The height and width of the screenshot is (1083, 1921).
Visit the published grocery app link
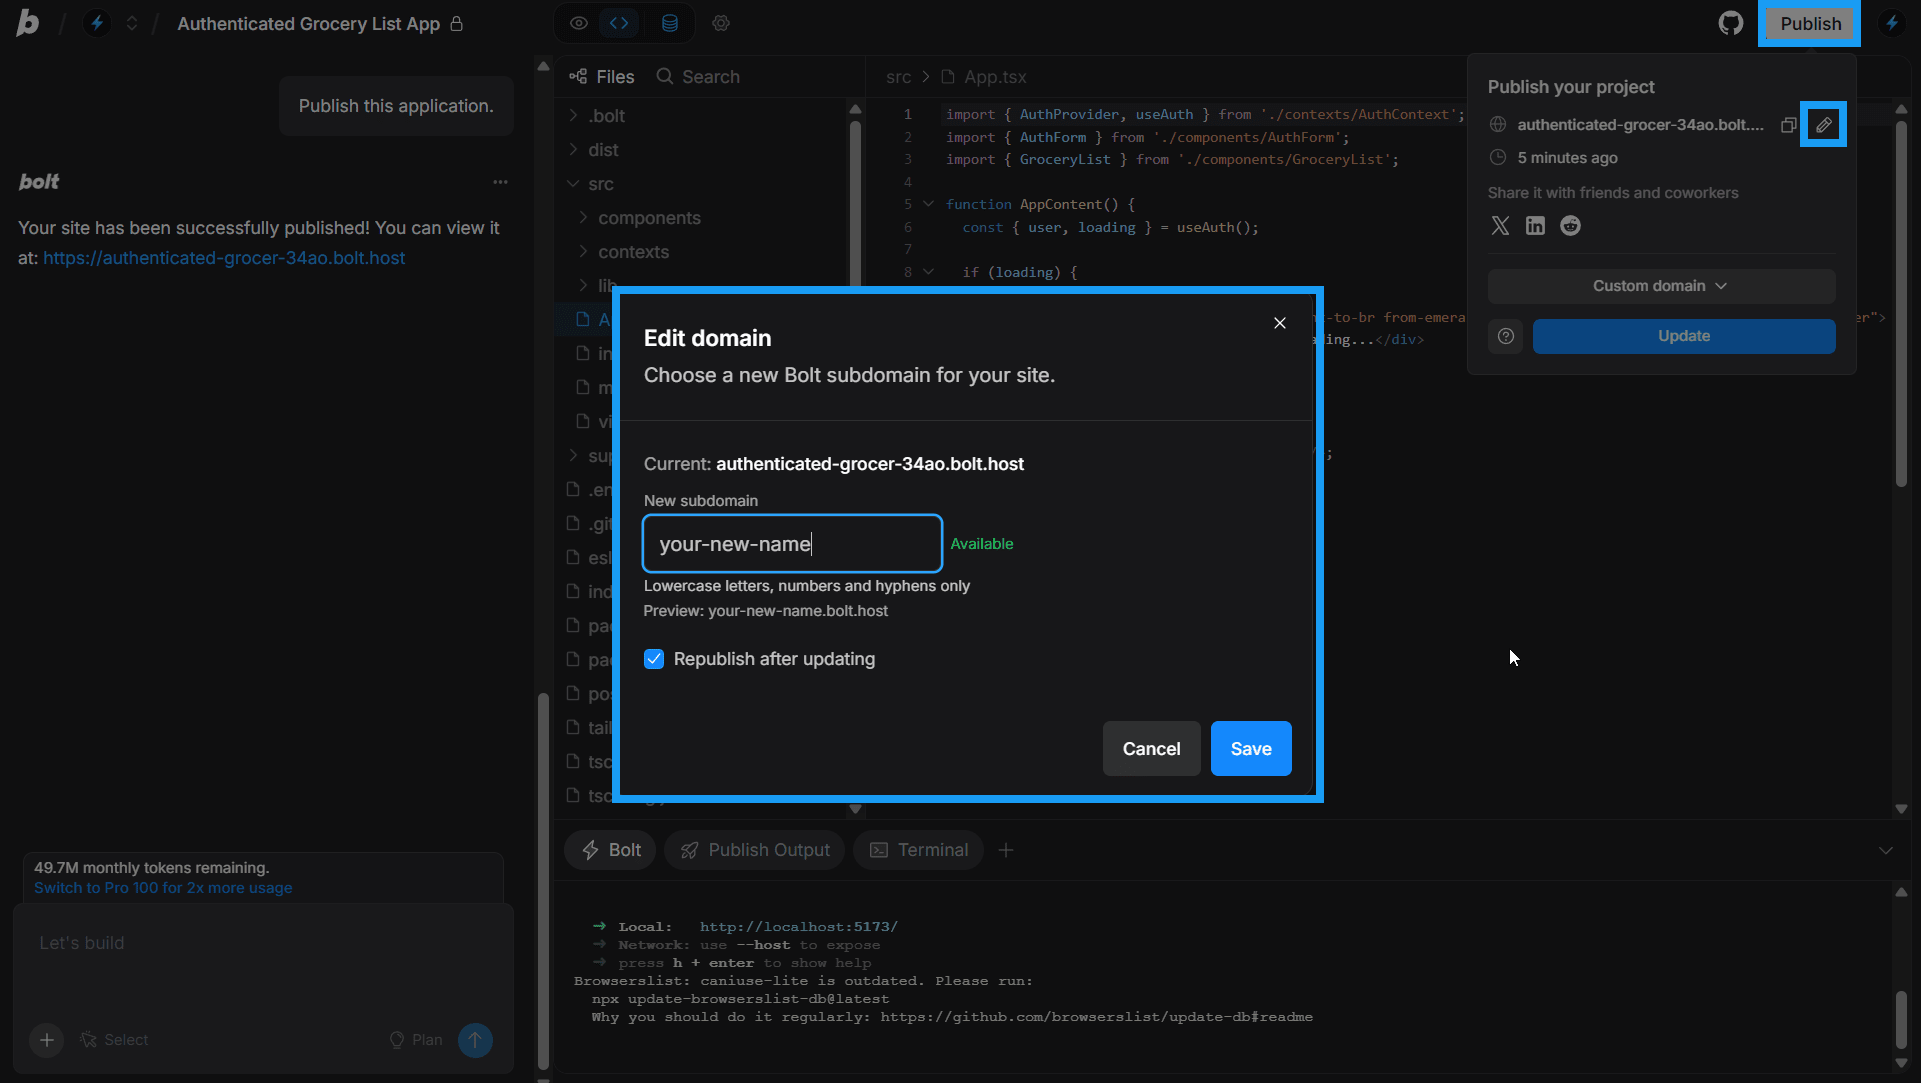pos(224,258)
